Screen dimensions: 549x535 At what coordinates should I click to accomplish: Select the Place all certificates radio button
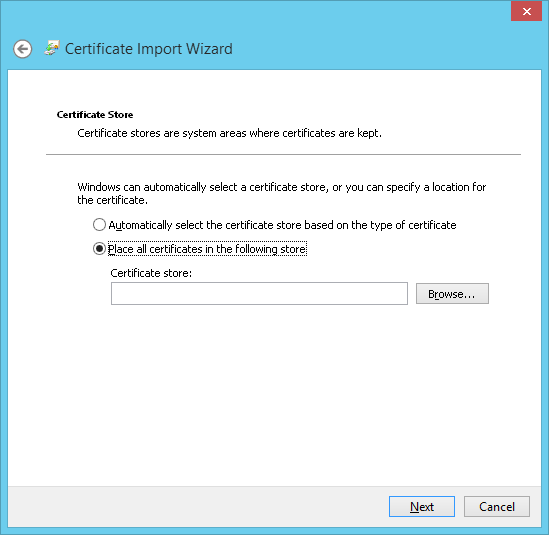pos(99,249)
